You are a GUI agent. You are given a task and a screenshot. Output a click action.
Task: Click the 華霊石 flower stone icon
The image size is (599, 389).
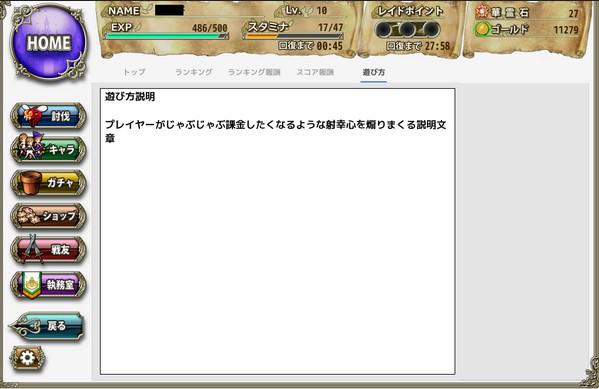(x=482, y=13)
